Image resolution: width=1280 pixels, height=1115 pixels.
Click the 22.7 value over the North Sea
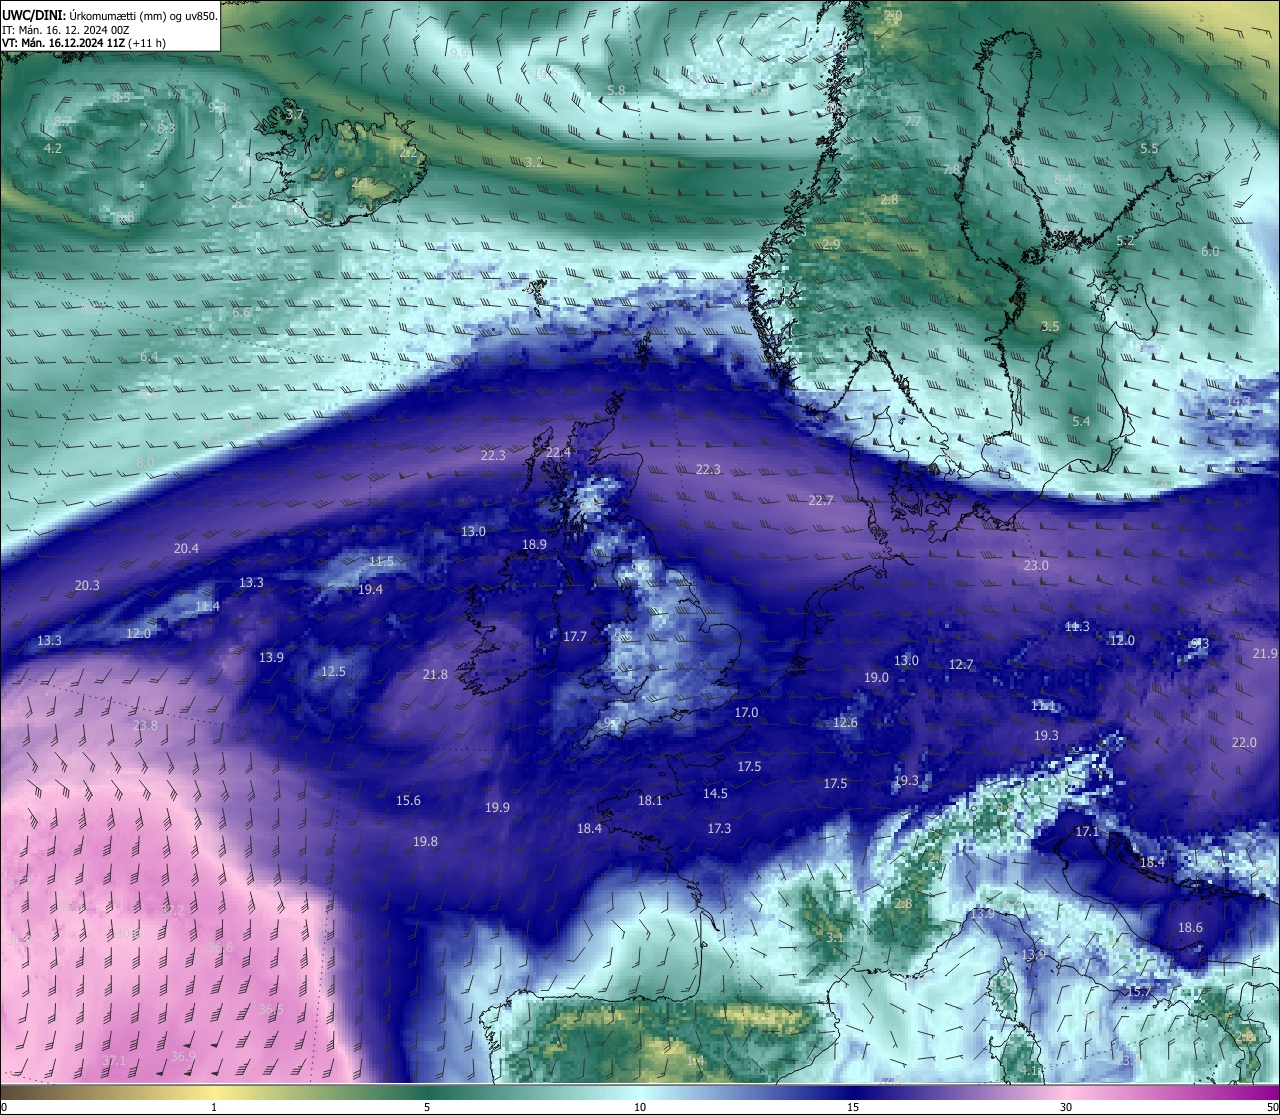click(821, 500)
